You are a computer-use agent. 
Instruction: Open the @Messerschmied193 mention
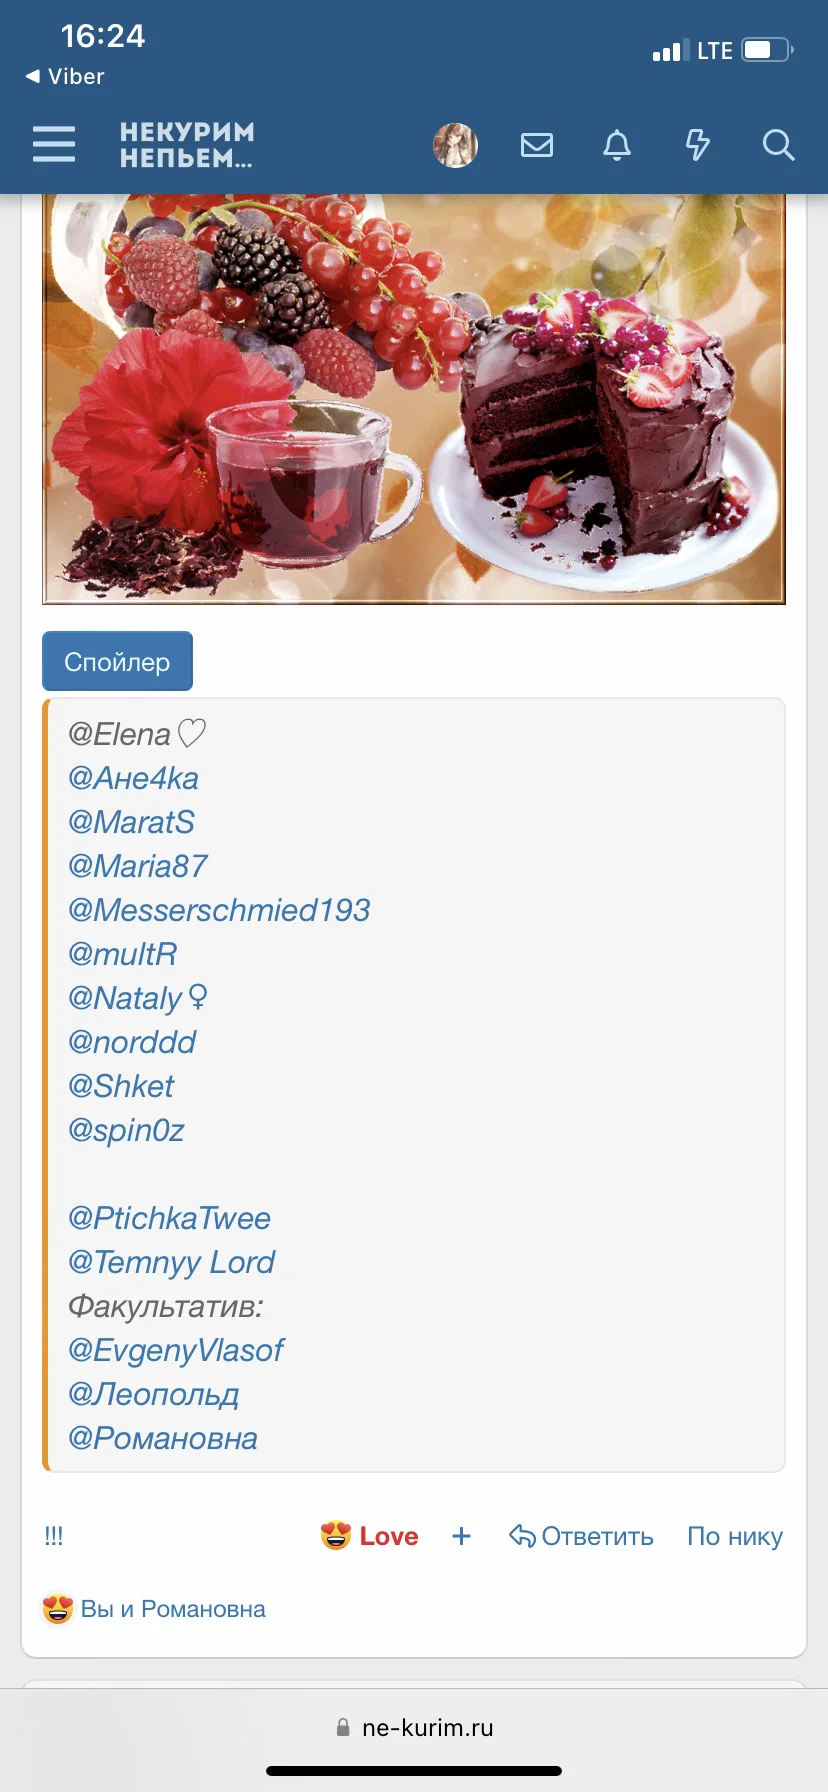tap(219, 910)
